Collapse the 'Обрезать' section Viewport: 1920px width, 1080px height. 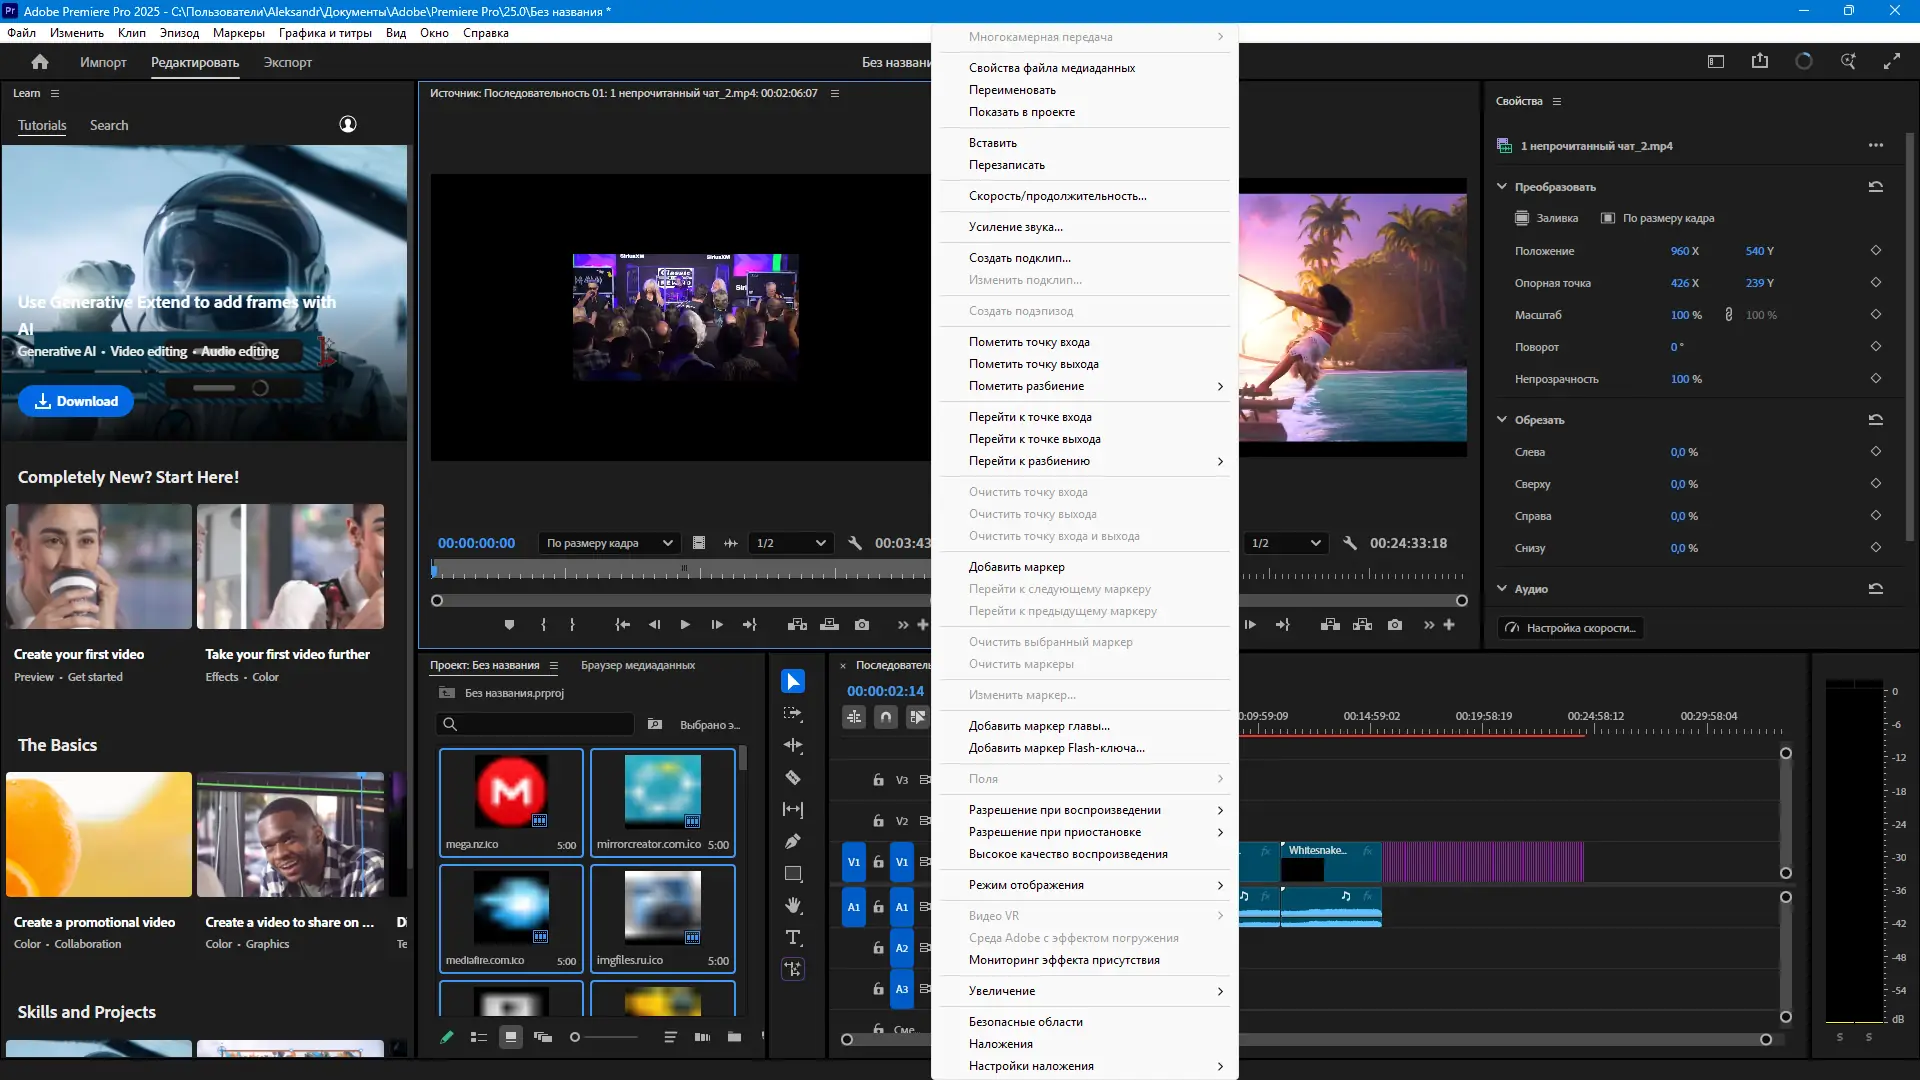pyautogui.click(x=1502, y=420)
